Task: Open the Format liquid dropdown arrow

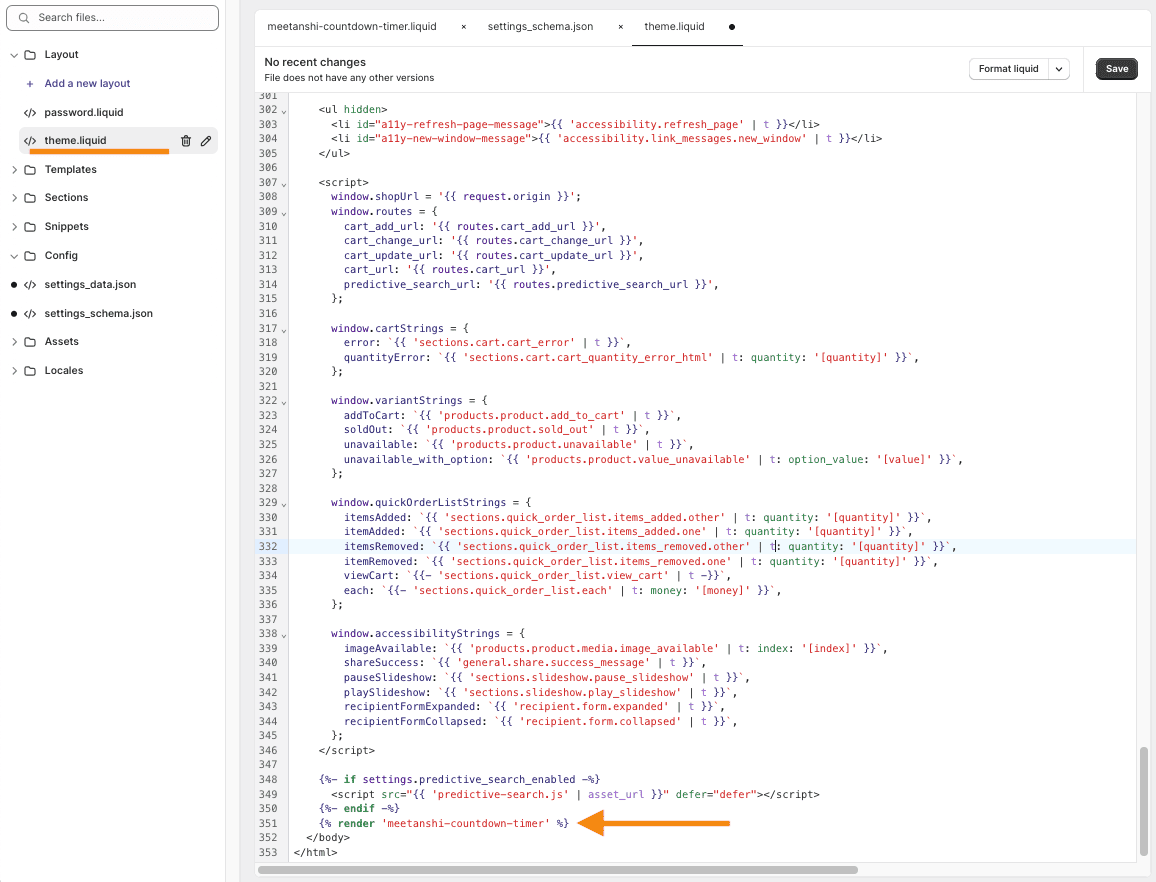Action: pyautogui.click(x=1060, y=69)
